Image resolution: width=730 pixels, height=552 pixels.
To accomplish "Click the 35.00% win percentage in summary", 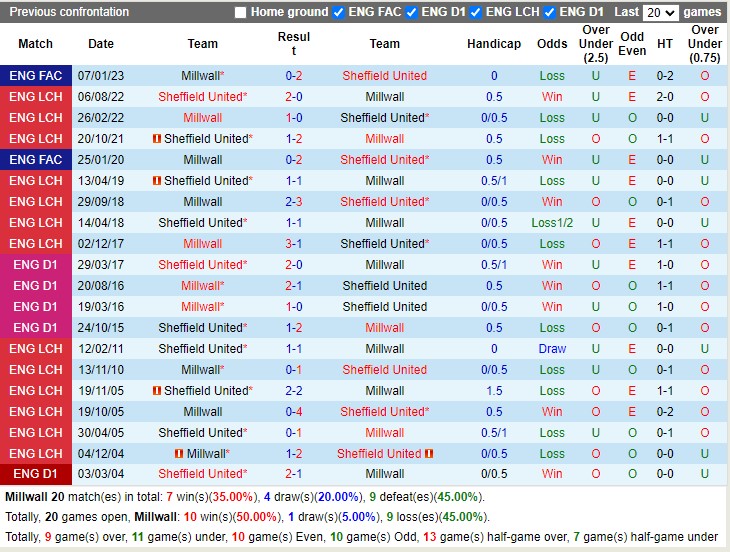I will pos(232,497).
